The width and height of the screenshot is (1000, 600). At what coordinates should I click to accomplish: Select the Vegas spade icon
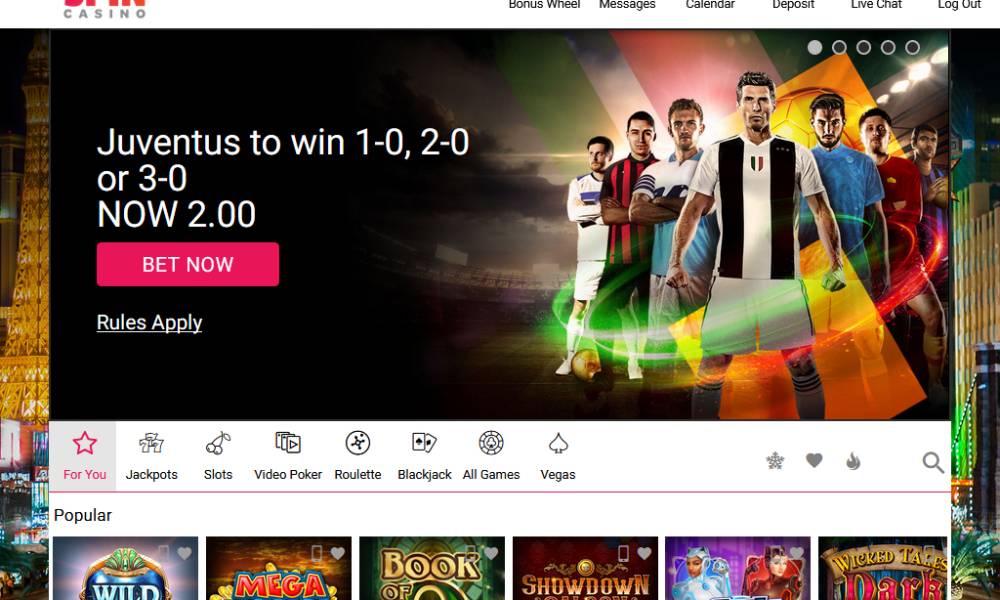click(558, 443)
